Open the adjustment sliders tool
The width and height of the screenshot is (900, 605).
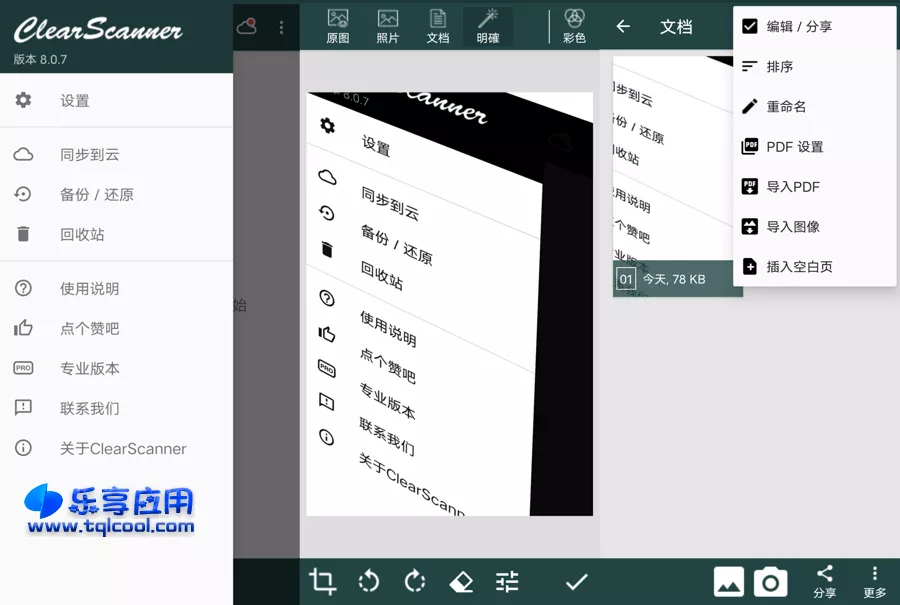tap(507, 581)
